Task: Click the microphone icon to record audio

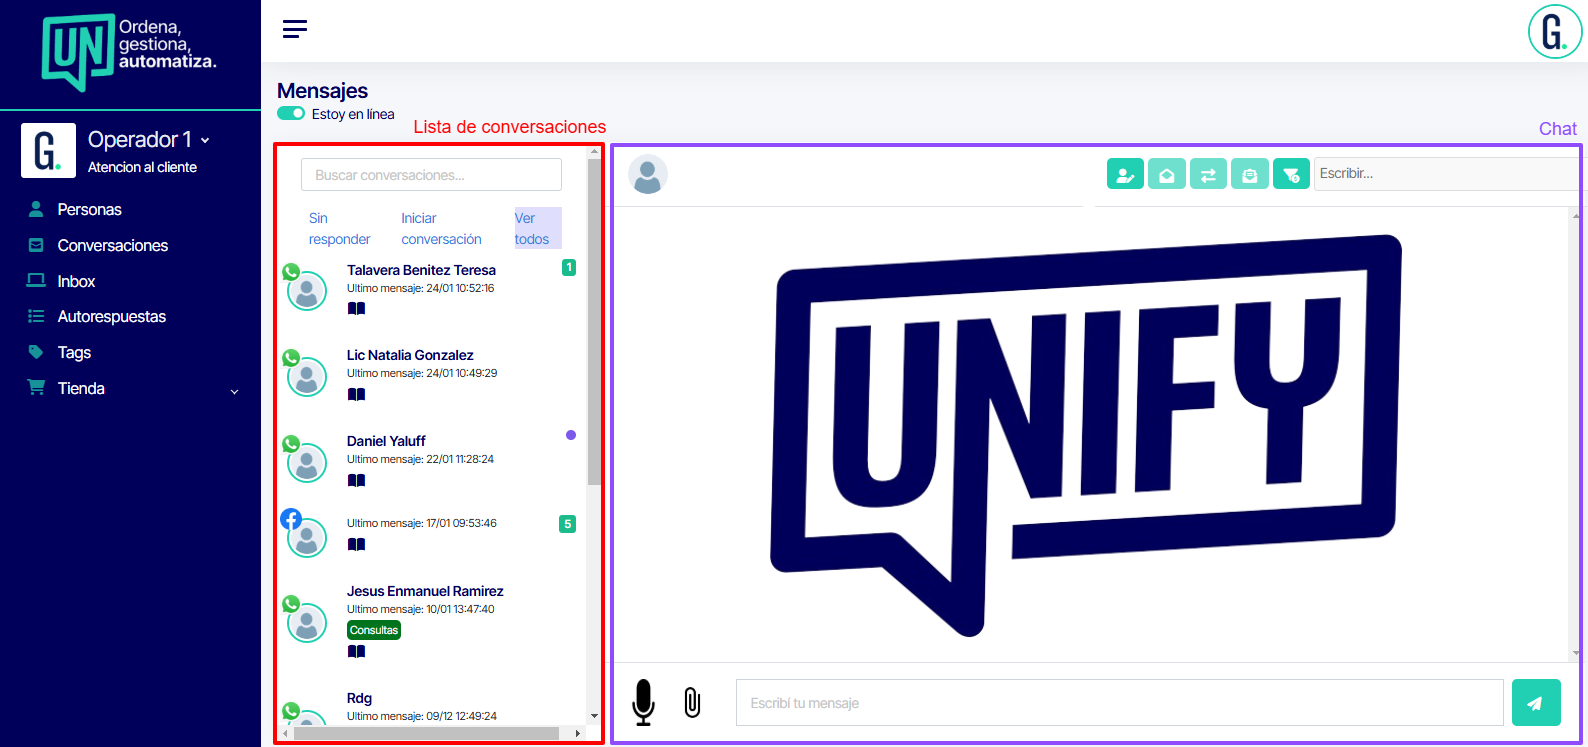Action: (x=644, y=702)
